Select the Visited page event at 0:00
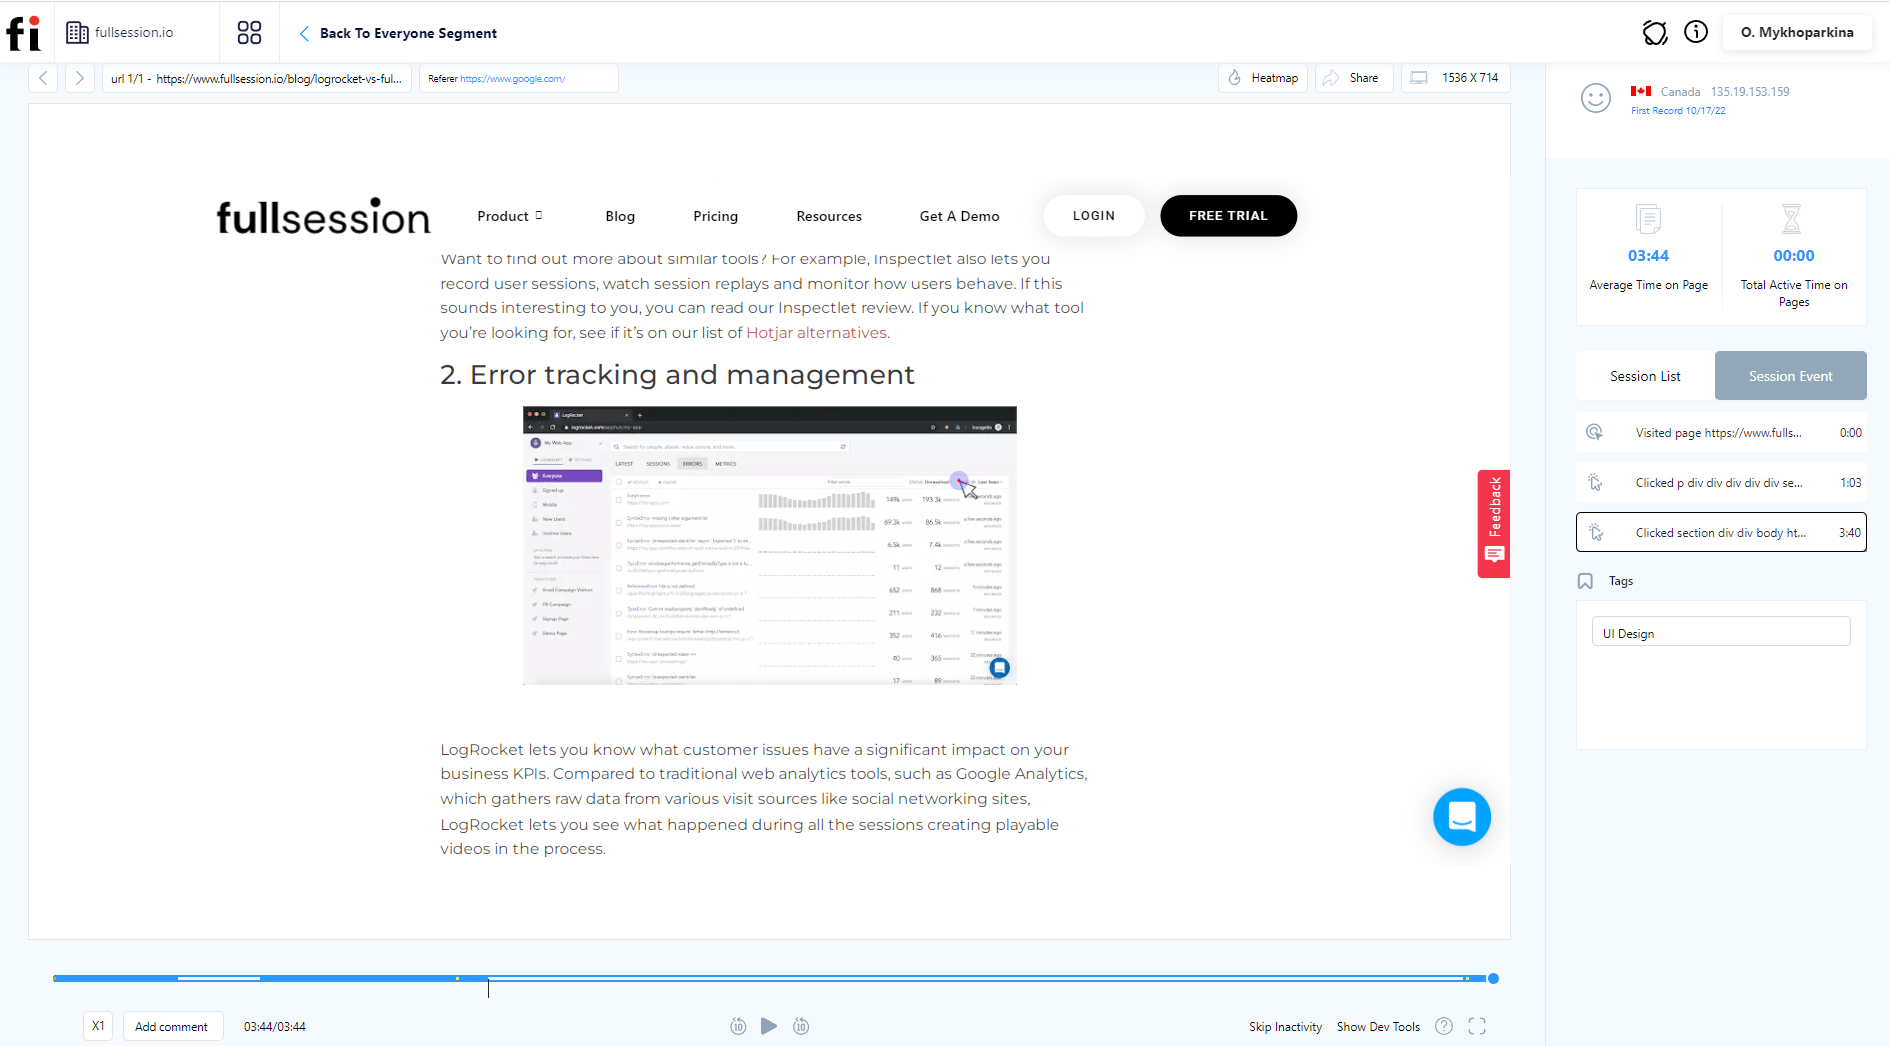The height and width of the screenshot is (1046, 1890). click(1721, 433)
